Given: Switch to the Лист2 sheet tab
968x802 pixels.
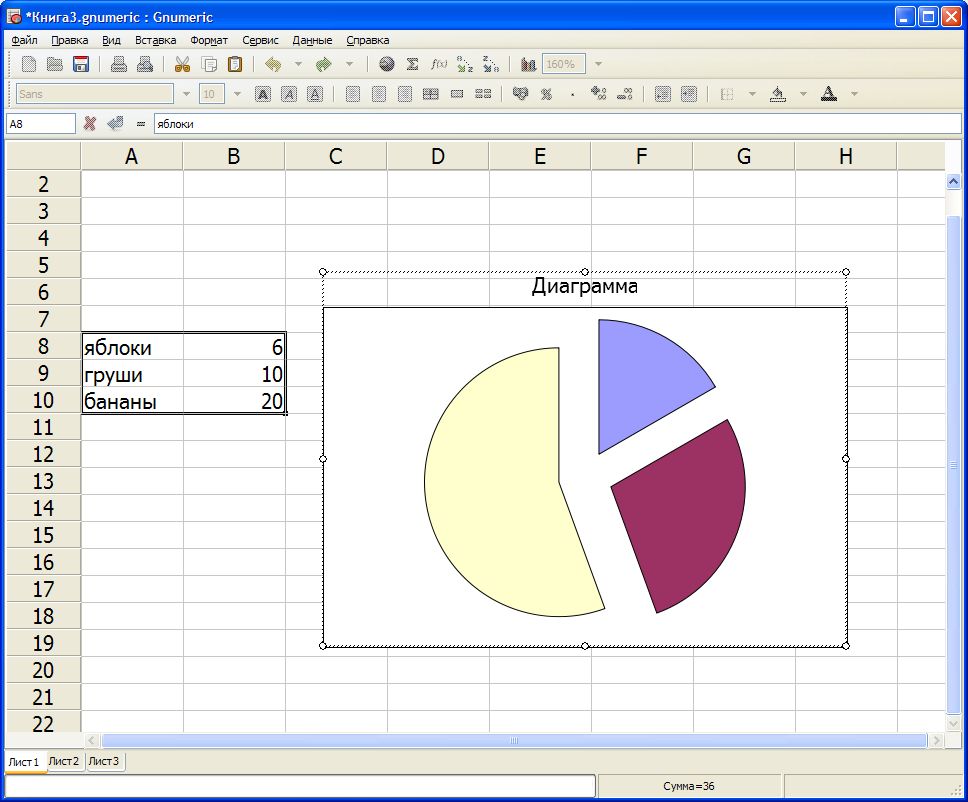Looking at the screenshot, I should pyautogui.click(x=64, y=761).
